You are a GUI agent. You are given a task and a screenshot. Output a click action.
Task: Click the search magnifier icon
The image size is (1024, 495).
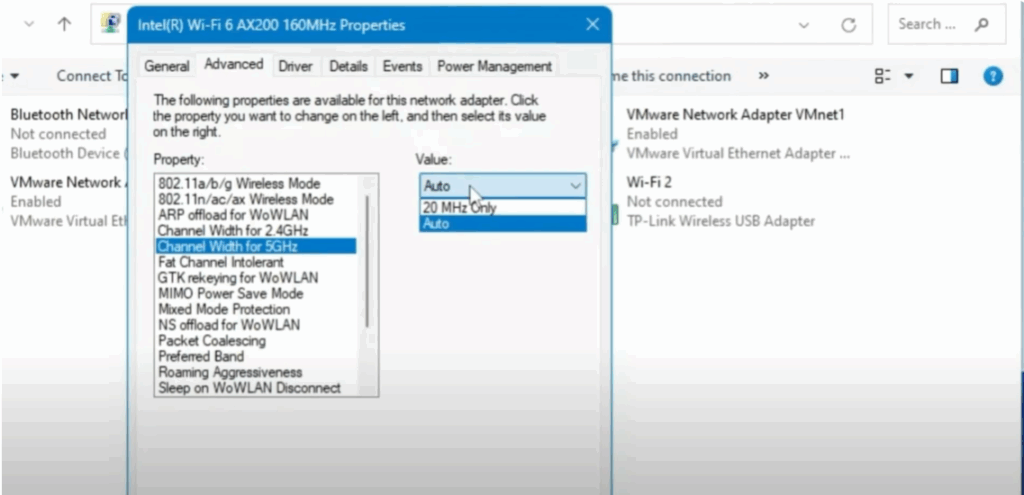(981, 25)
